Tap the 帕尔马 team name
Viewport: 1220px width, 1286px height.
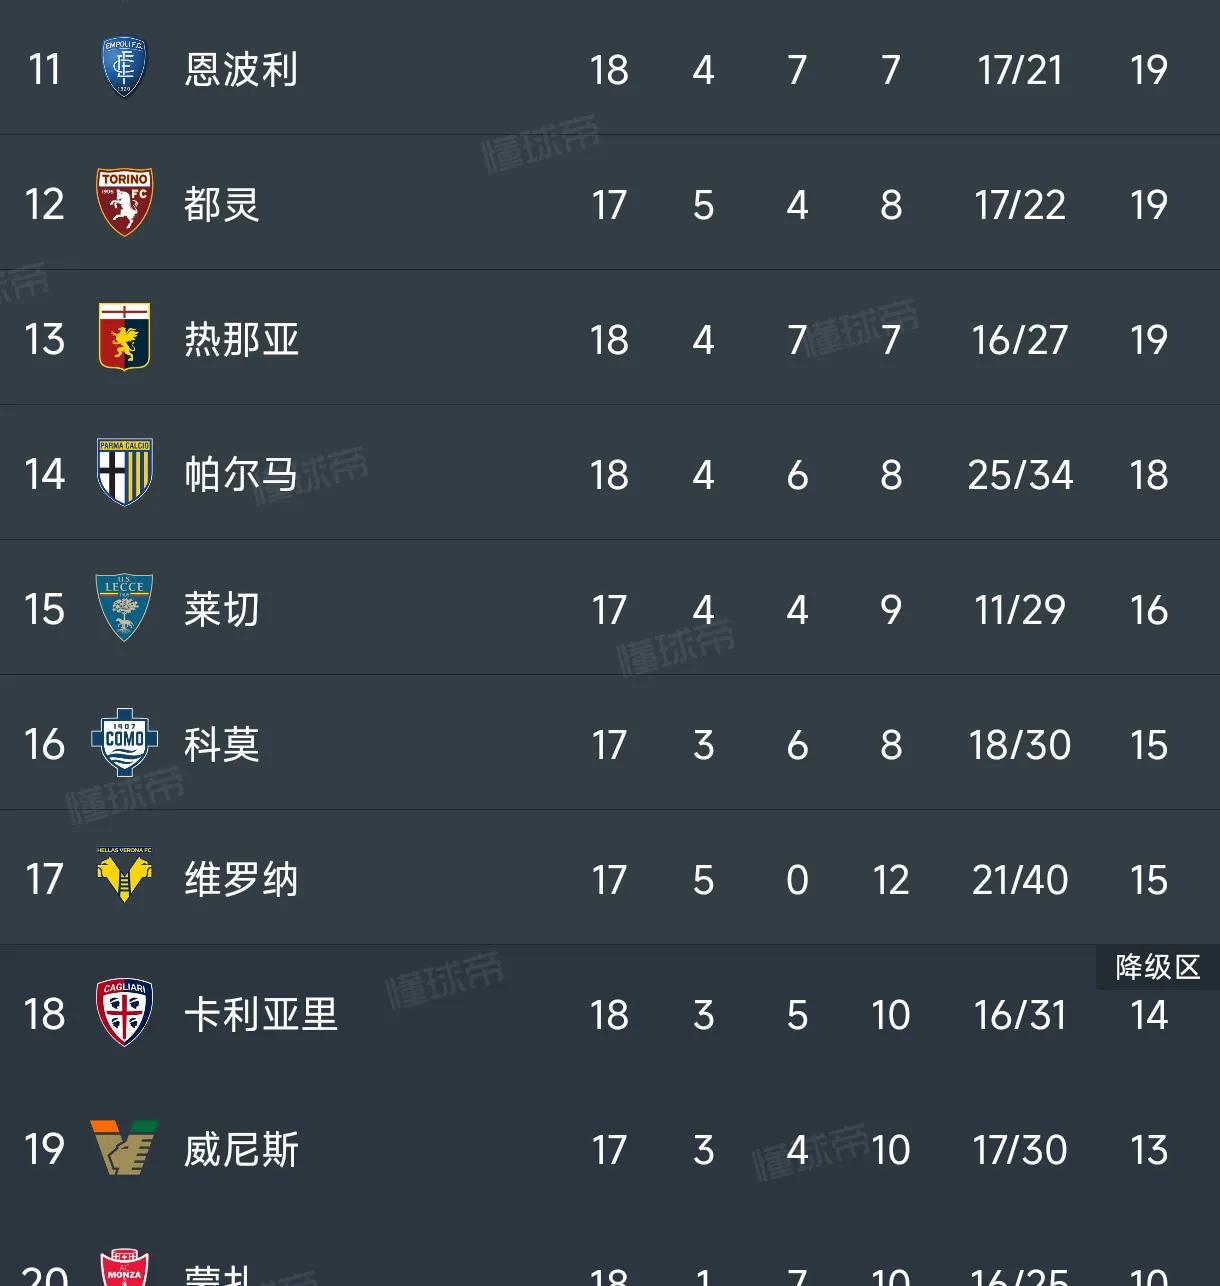(x=241, y=475)
